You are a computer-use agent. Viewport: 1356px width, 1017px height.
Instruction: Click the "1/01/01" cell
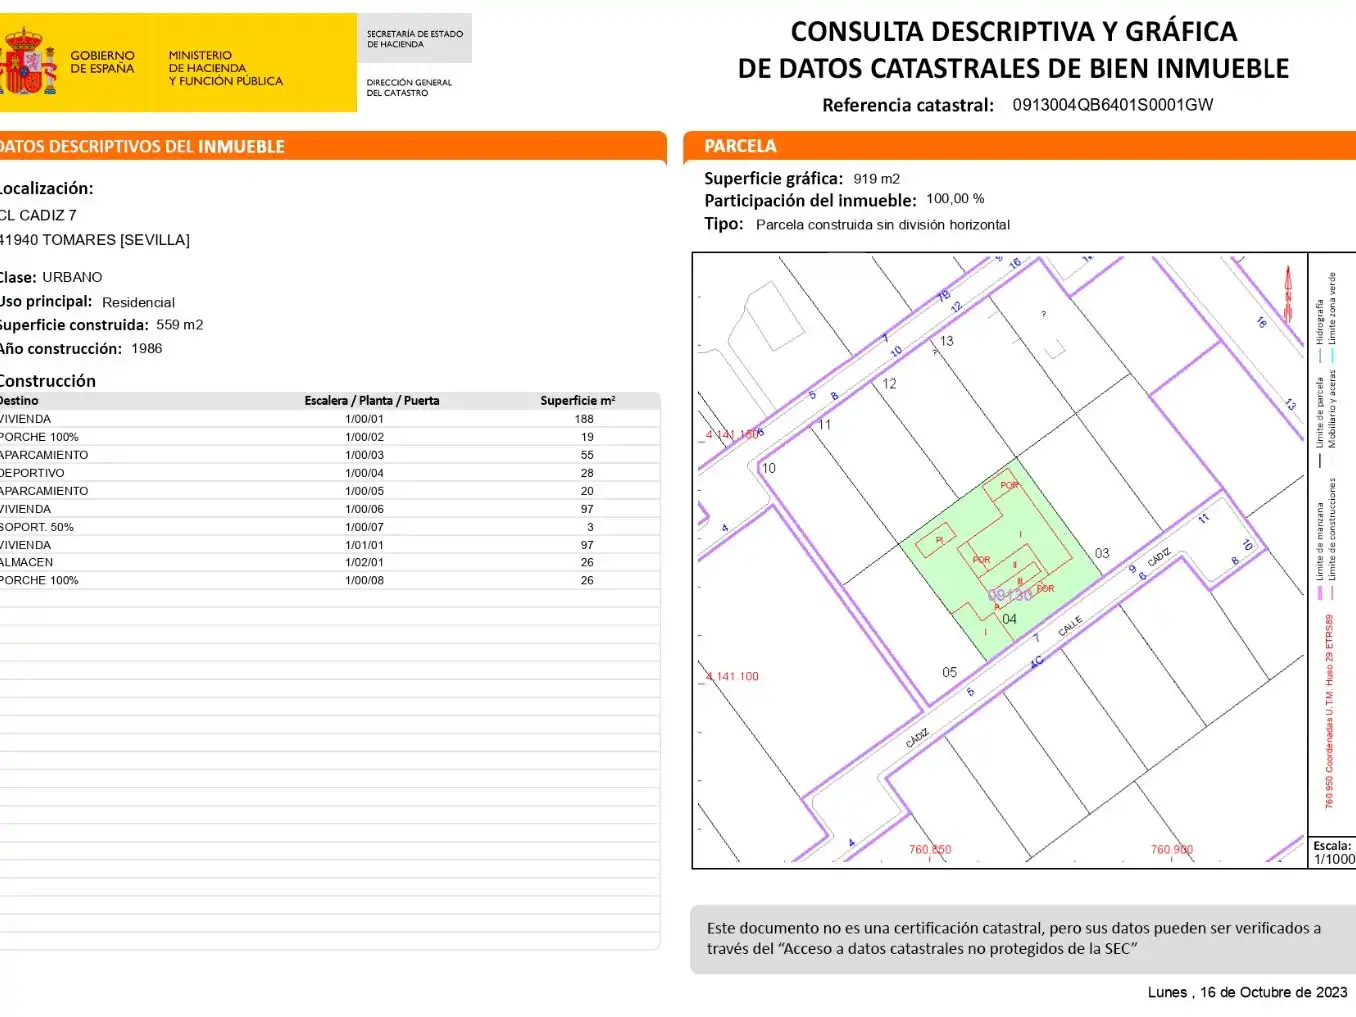[x=365, y=545]
